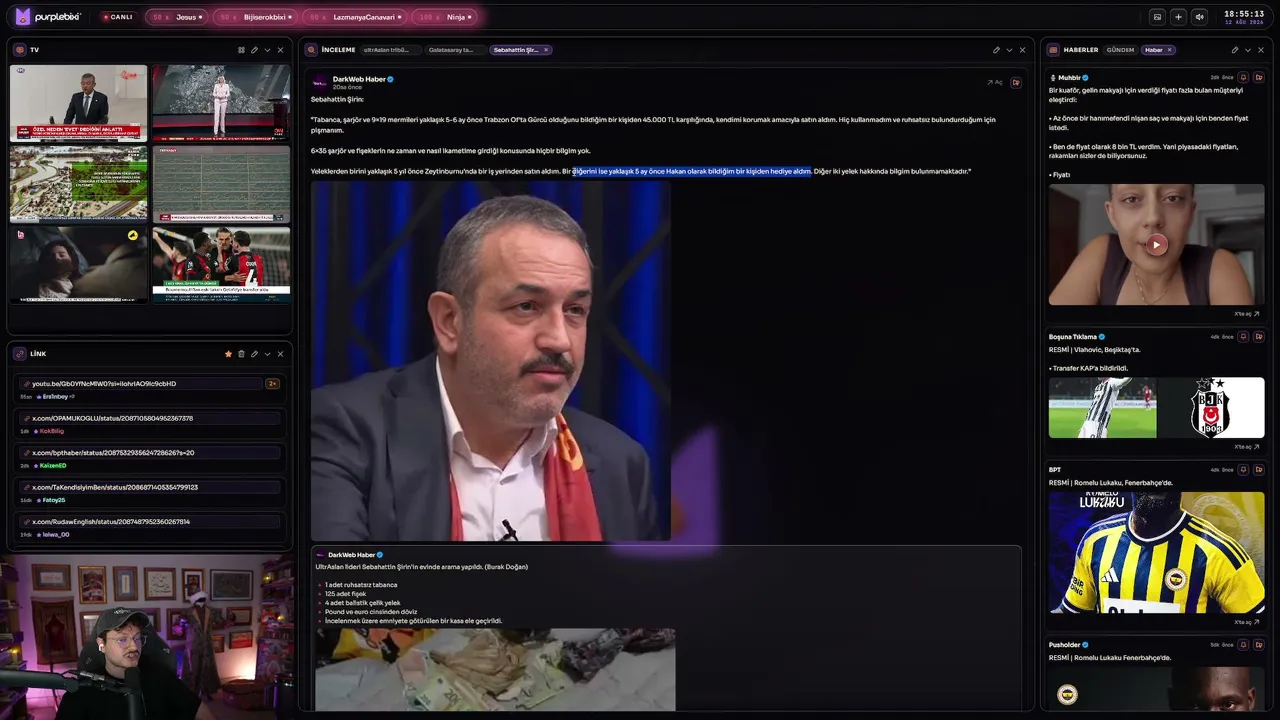Open the x.com/OPAMUKOGLU status link
Screen dimensions: 1280x720
coord(150,418)
